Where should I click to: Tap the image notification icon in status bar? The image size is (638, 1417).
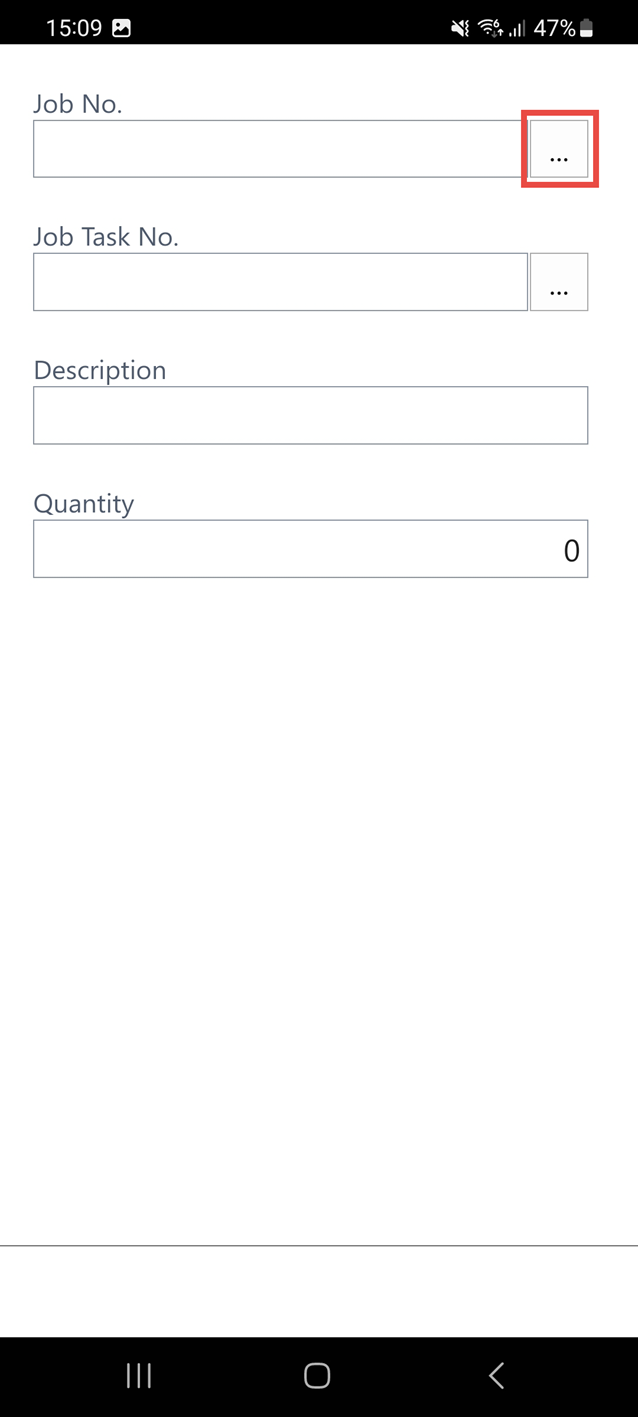pyautogui.click(x=121, y=28)
